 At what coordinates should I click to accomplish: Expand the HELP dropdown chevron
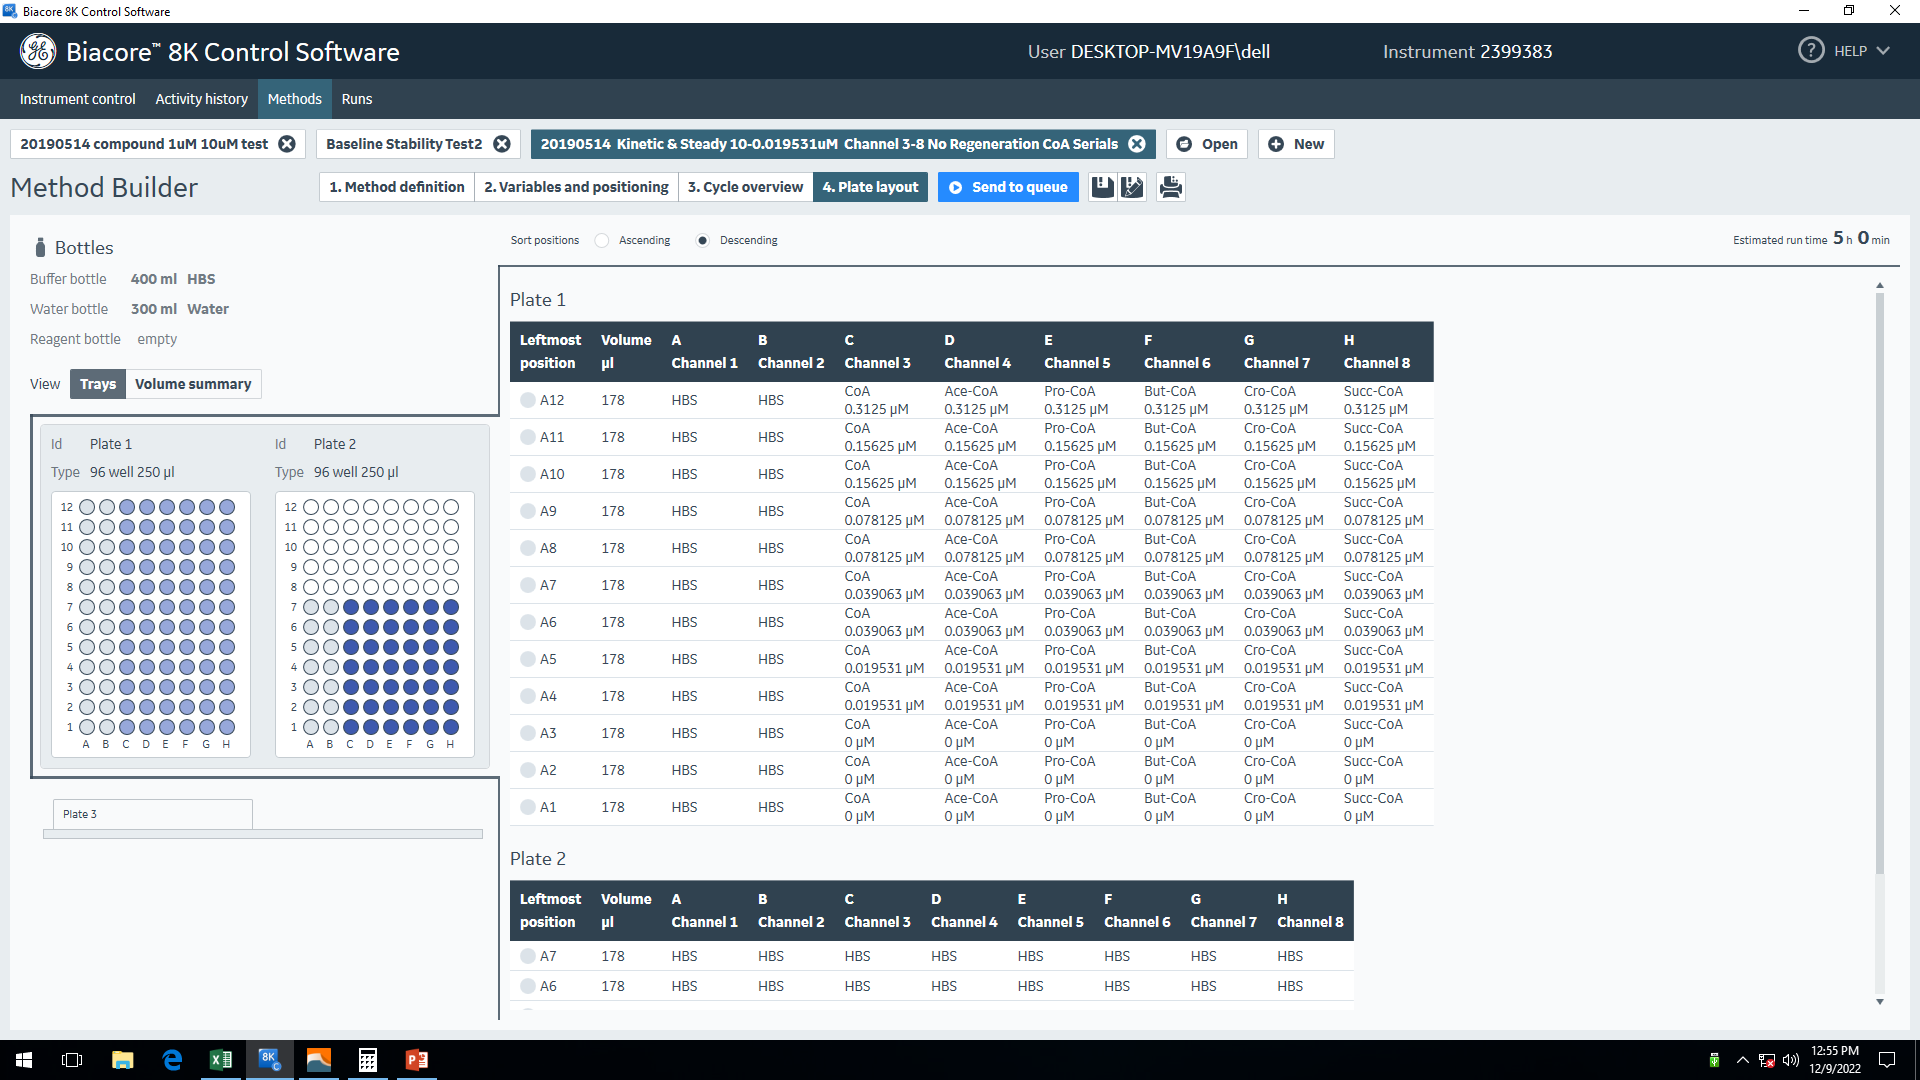(x=1883, y=51)
